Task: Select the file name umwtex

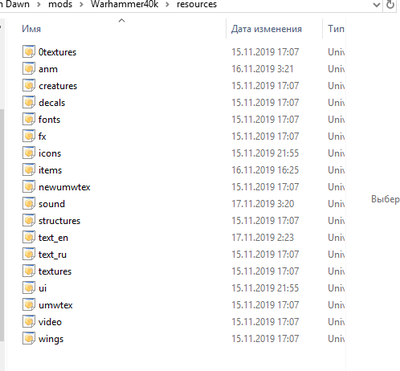Action: point(55,305)
